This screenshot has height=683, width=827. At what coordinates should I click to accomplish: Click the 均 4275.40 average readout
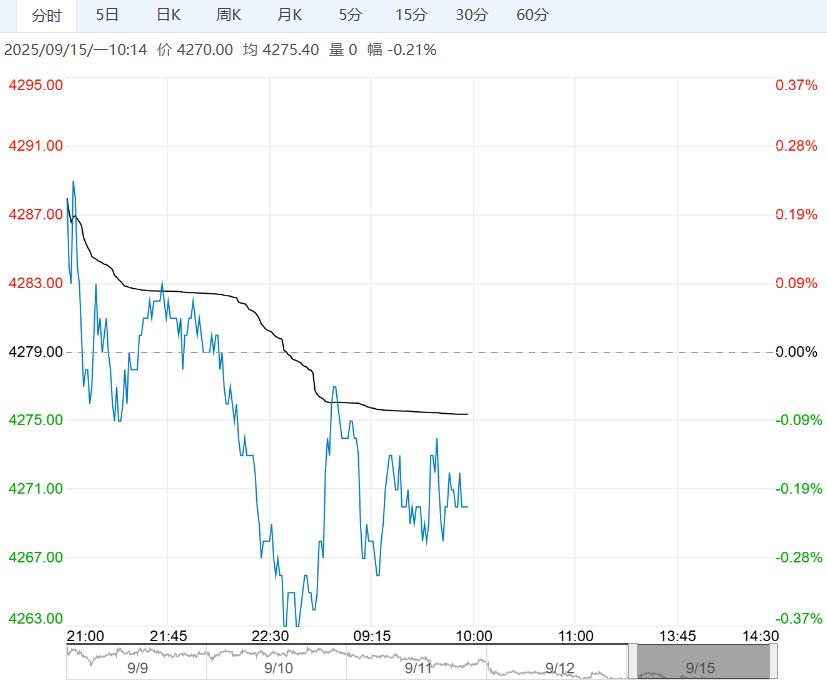click(x=281, y=50)
